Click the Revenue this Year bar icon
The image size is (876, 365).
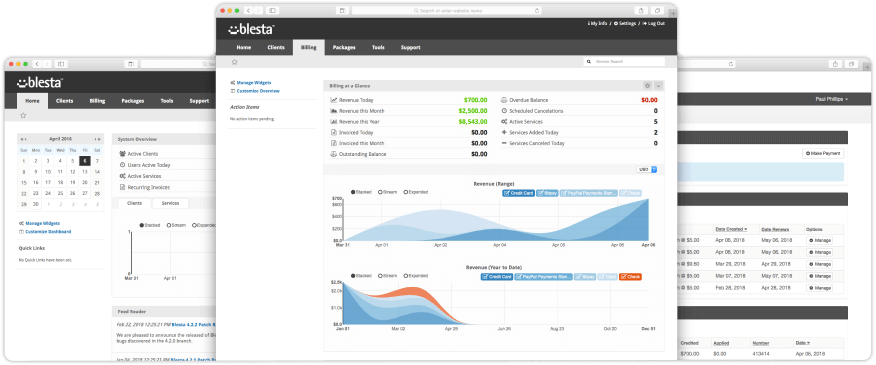334,121
